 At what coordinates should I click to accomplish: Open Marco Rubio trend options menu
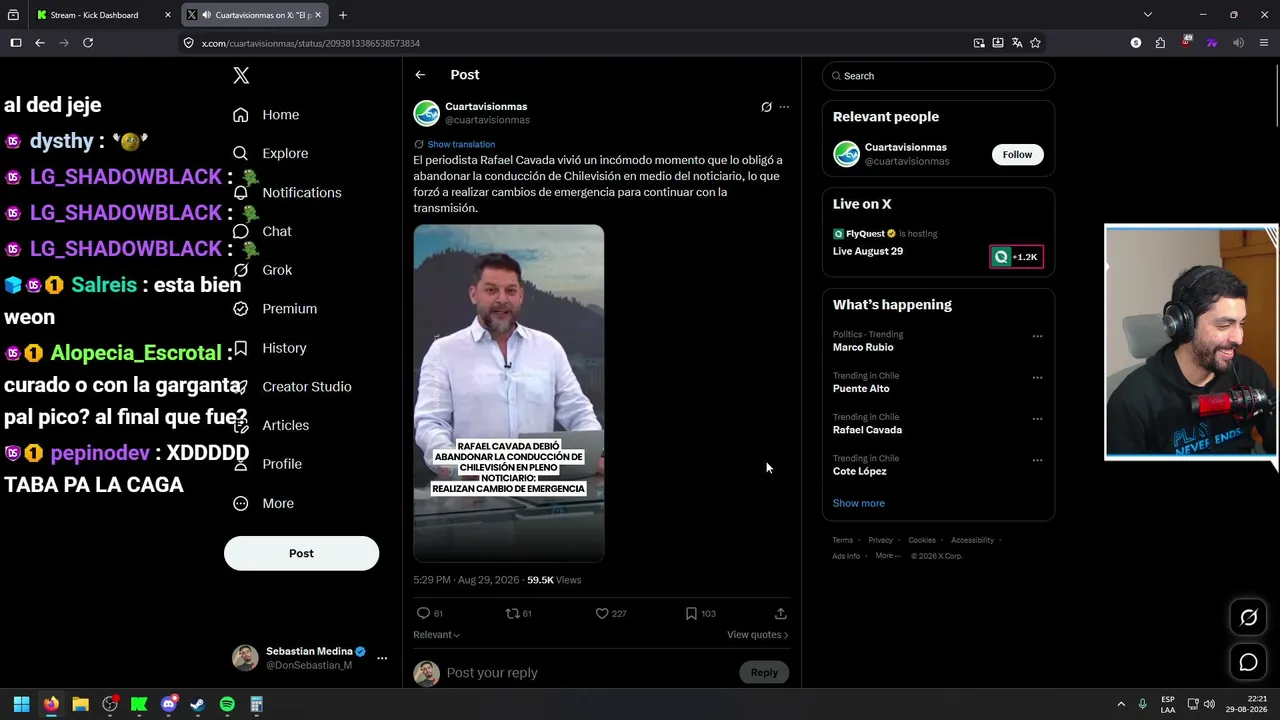1037,337
